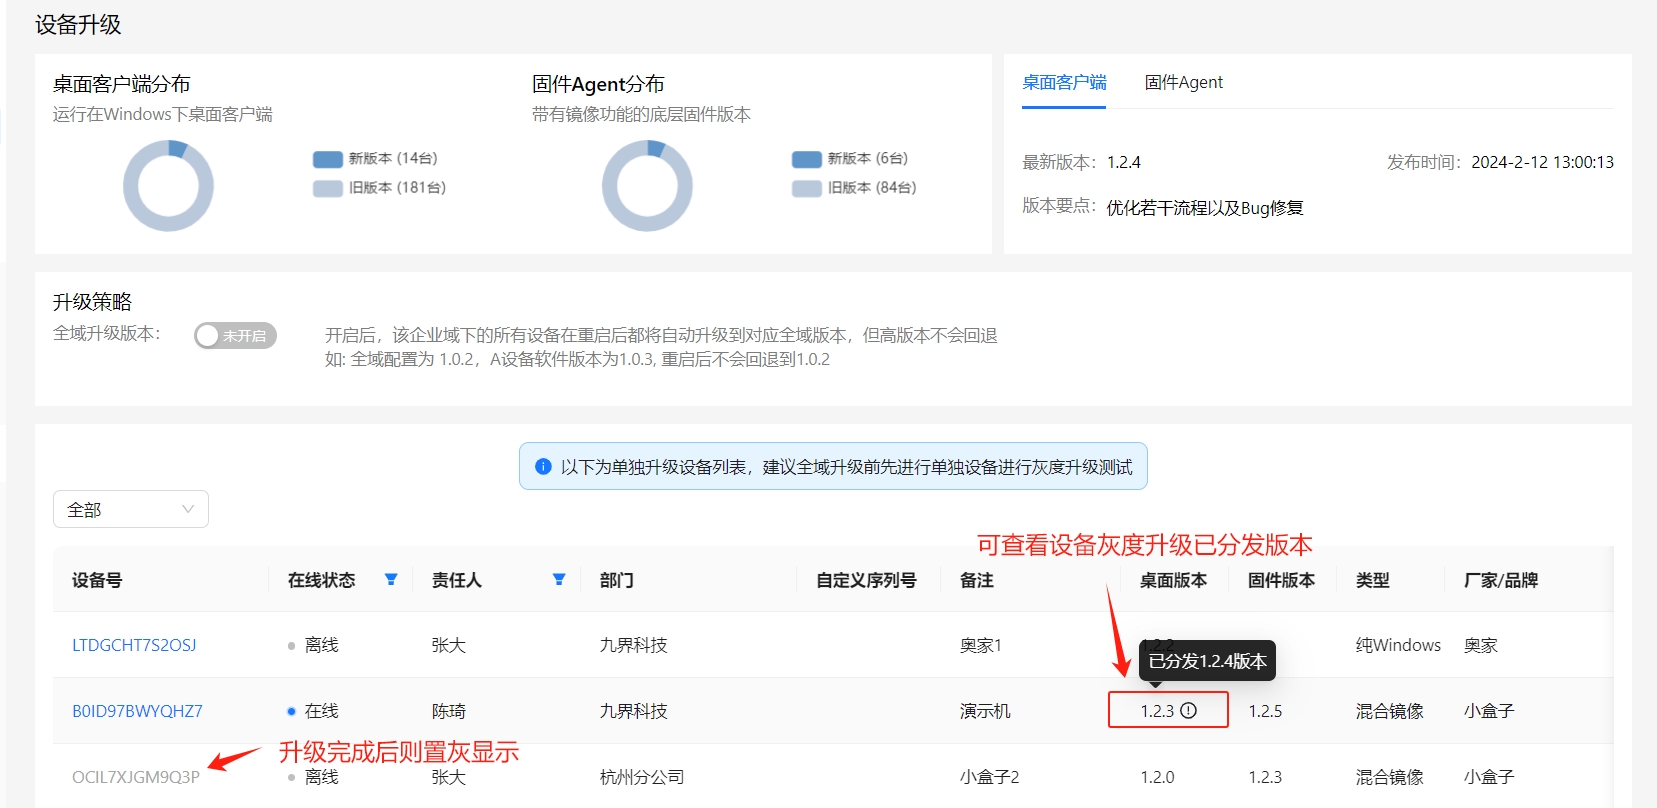The height and width of the screenshot is (808, 1657).
Task: Switch to the 固件Agent tab
Action: pos(1183,82)
